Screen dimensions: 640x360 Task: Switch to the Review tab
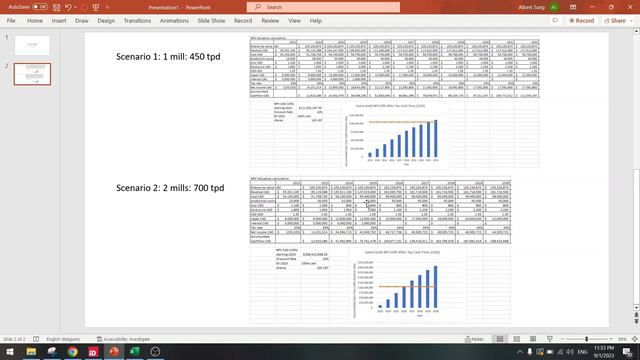(x=270, y=20)
